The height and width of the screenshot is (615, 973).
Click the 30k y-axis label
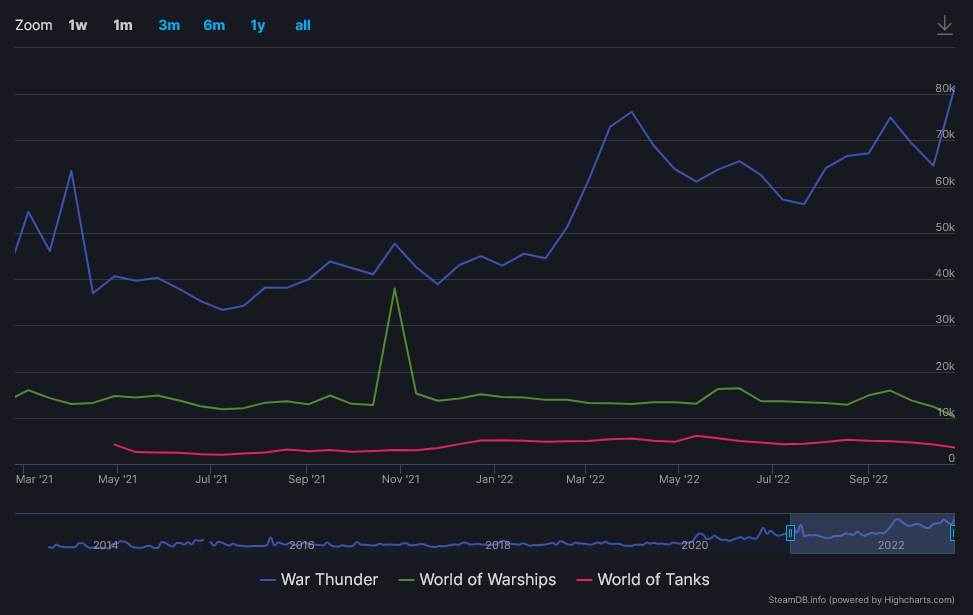point(944,320)
